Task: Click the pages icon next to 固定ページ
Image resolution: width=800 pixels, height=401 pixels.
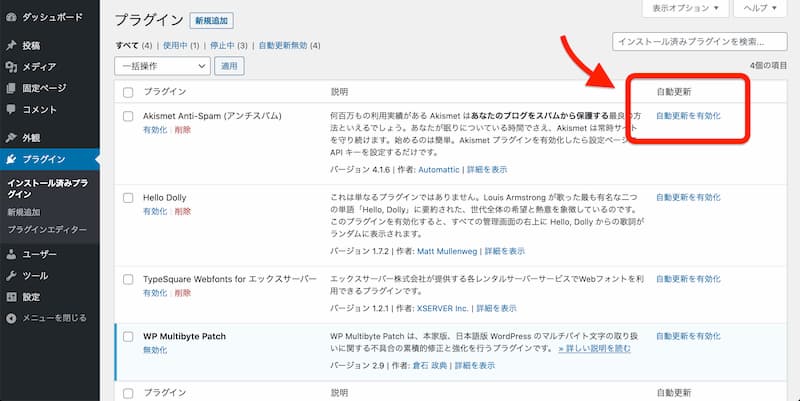Action: point(11,88)
